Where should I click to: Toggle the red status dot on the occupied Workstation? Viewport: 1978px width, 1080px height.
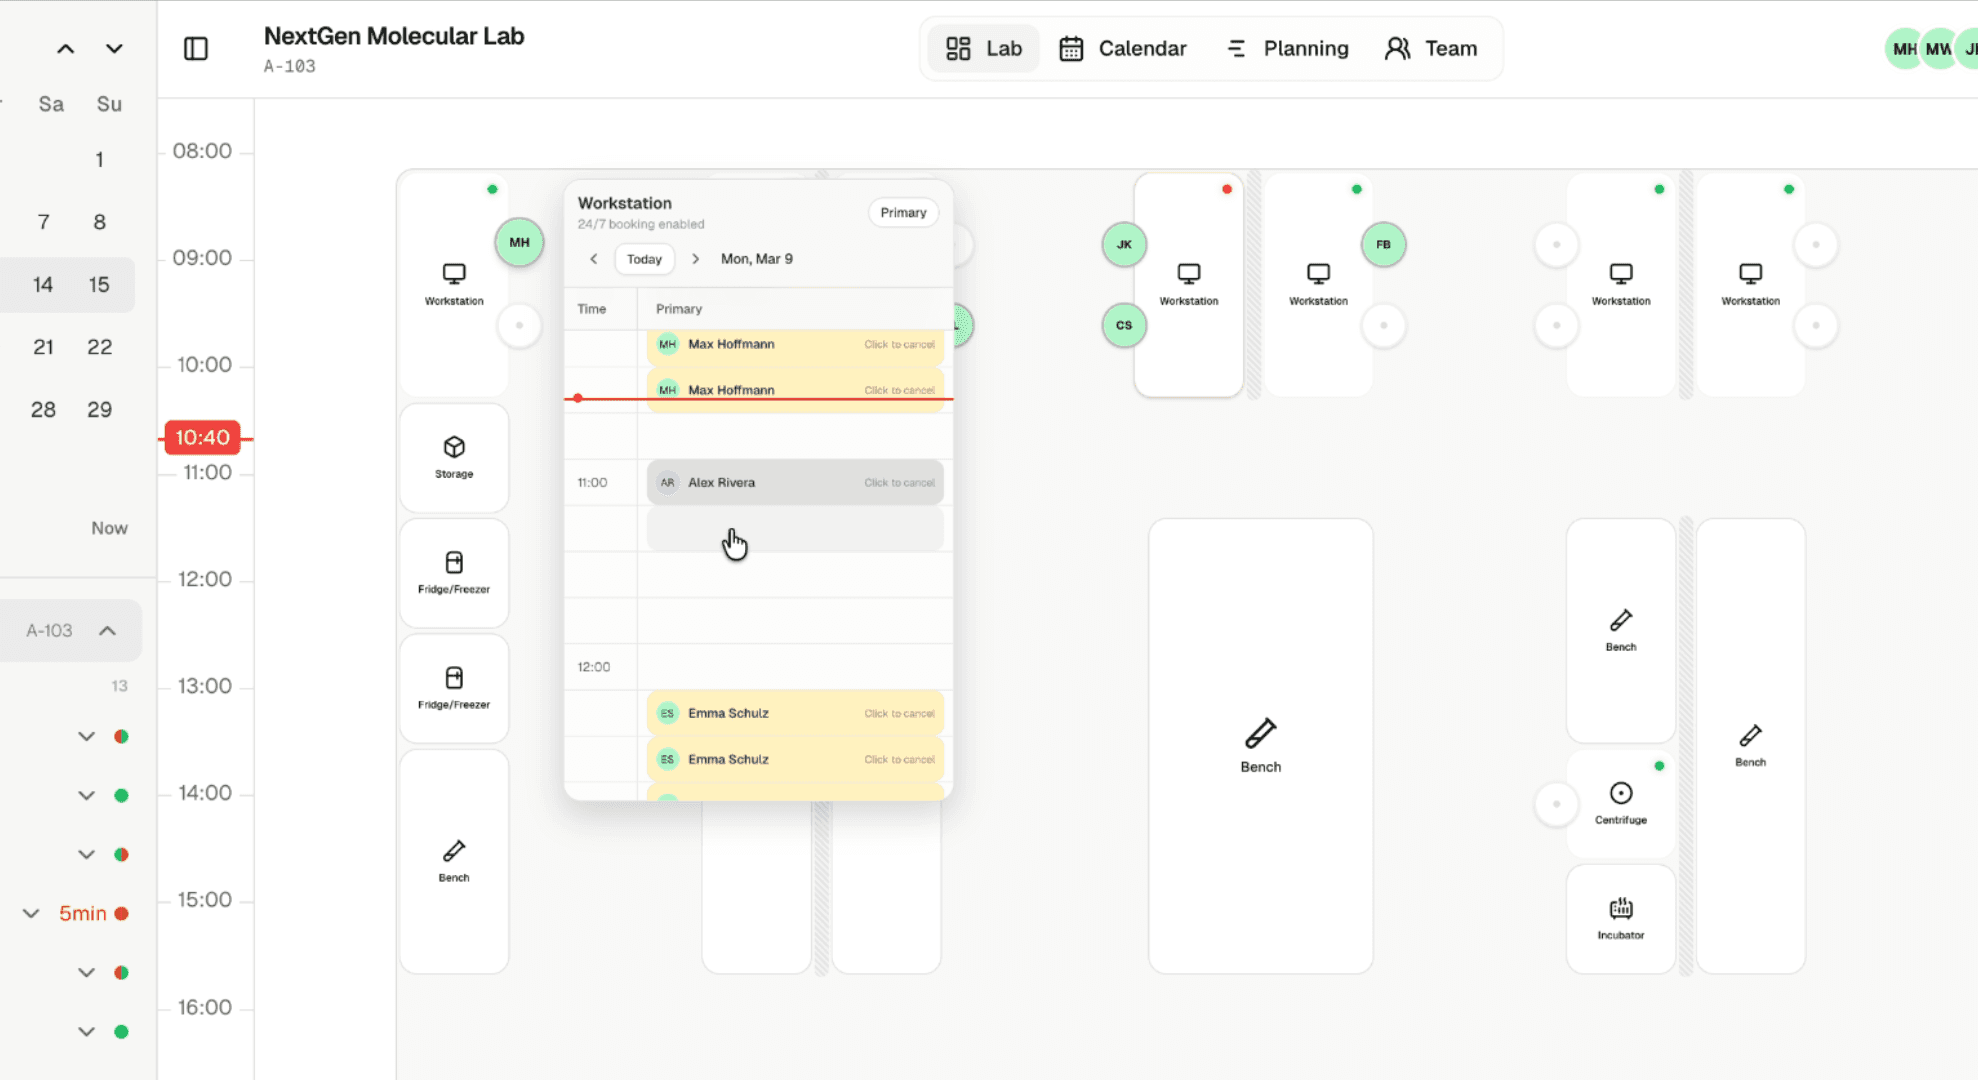pyautogui.click(x=1227, y=188)
